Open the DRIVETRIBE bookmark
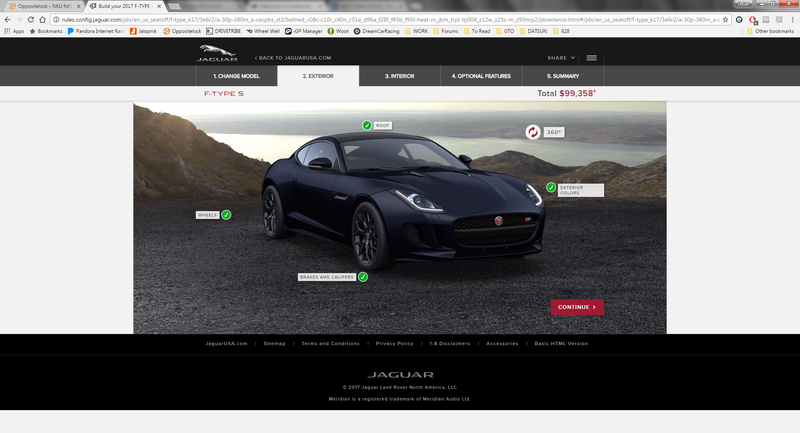The width and height of the screenshot is (800, 433). [x=223, y=31]
